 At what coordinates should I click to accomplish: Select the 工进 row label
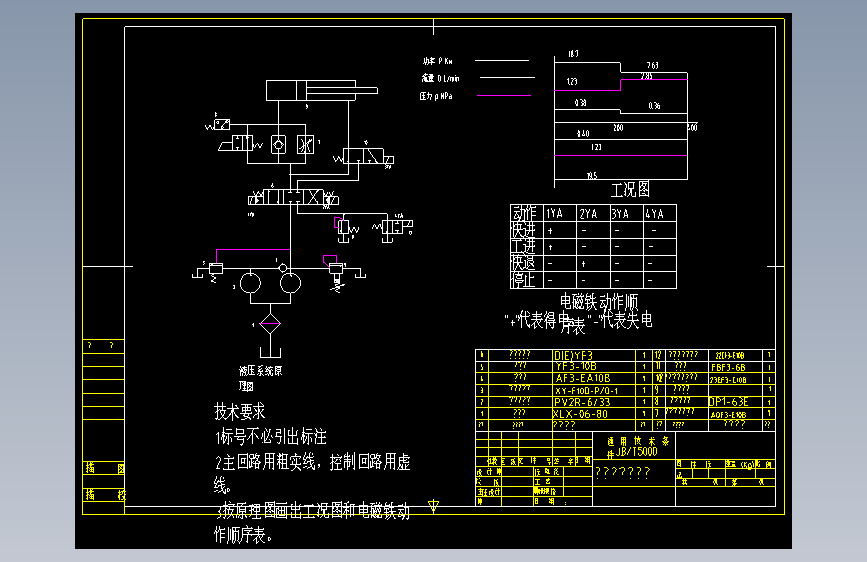[524, 246]
